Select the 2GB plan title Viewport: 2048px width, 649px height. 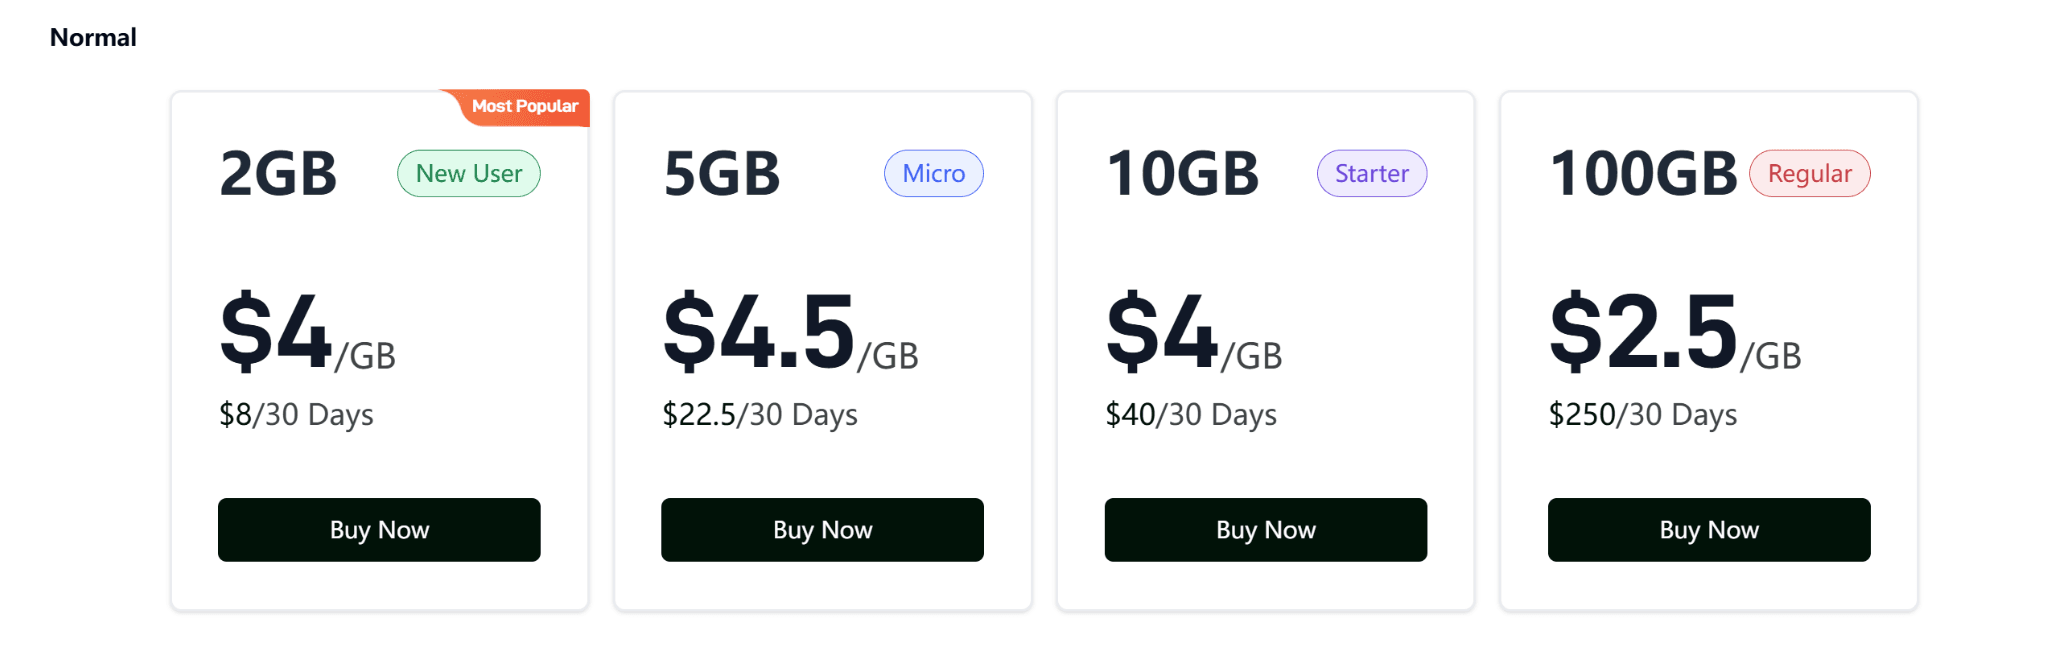pyautogui.click(x=278, y=174)
